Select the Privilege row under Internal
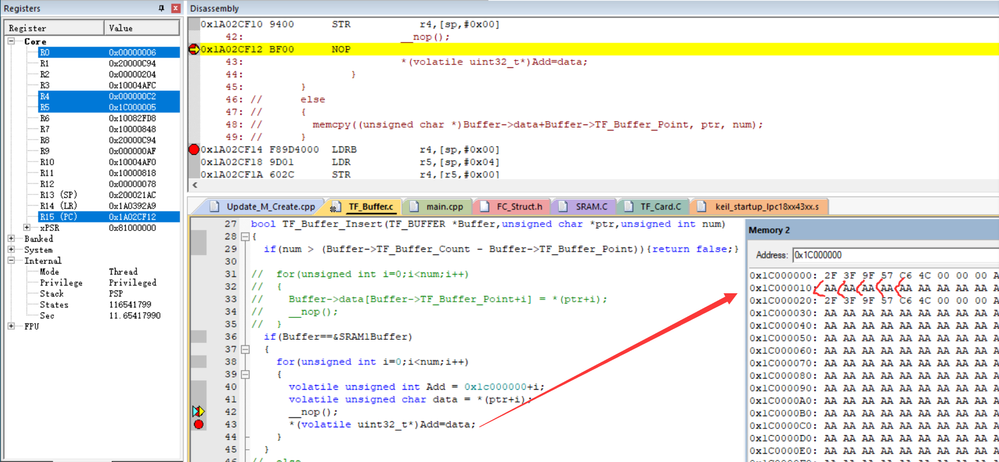This screenshot has width=999, height=462. pos(109,282)
